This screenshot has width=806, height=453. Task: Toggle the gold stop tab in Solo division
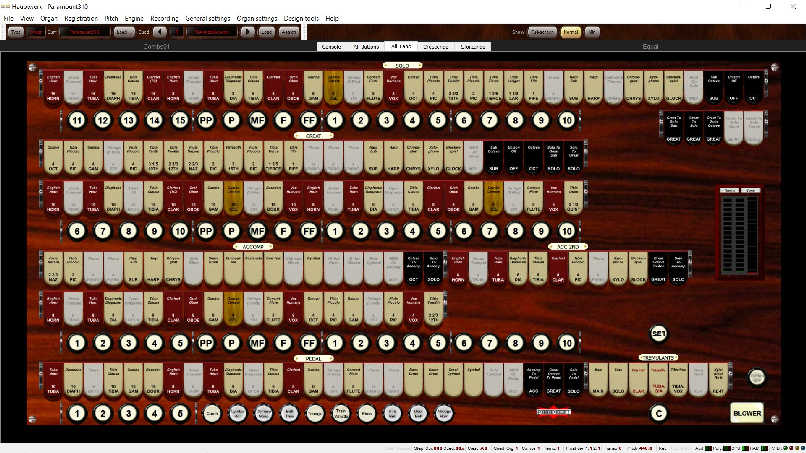pyautogui.click(x=333, y=88)
